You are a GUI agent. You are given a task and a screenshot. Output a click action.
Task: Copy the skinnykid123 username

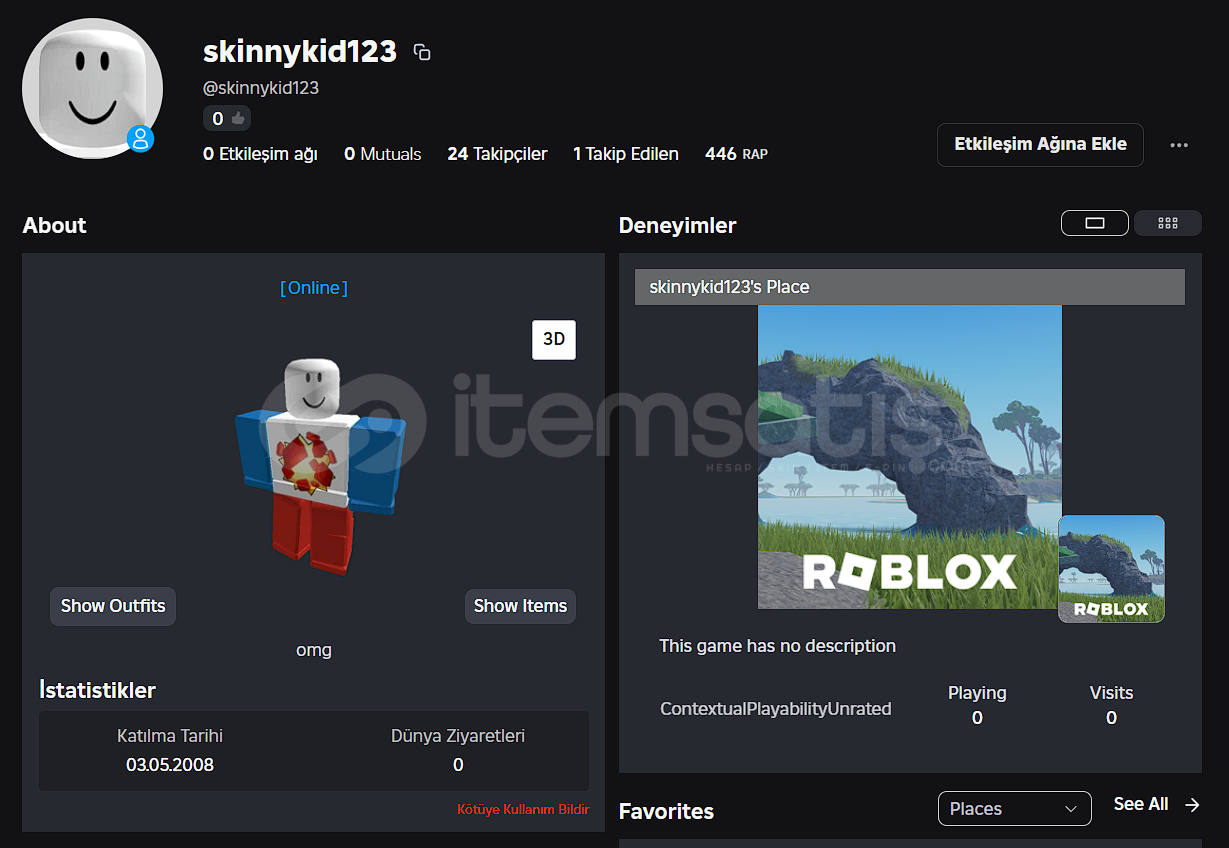tap(422, 53)
